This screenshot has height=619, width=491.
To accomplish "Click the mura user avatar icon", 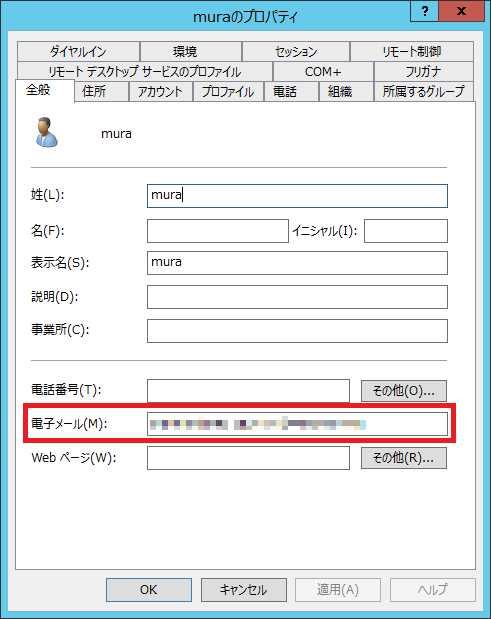I will (47, 133).
